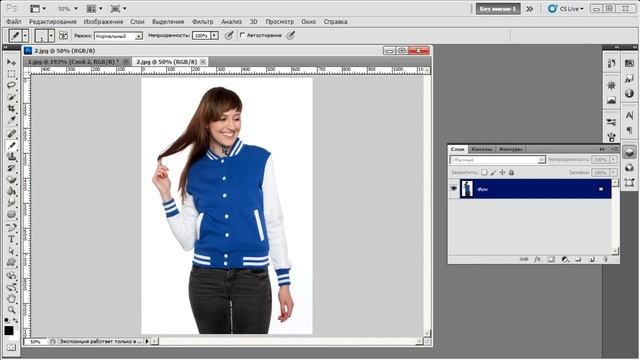
Task: Open the Выделение menu
Action: click(168, 22)
